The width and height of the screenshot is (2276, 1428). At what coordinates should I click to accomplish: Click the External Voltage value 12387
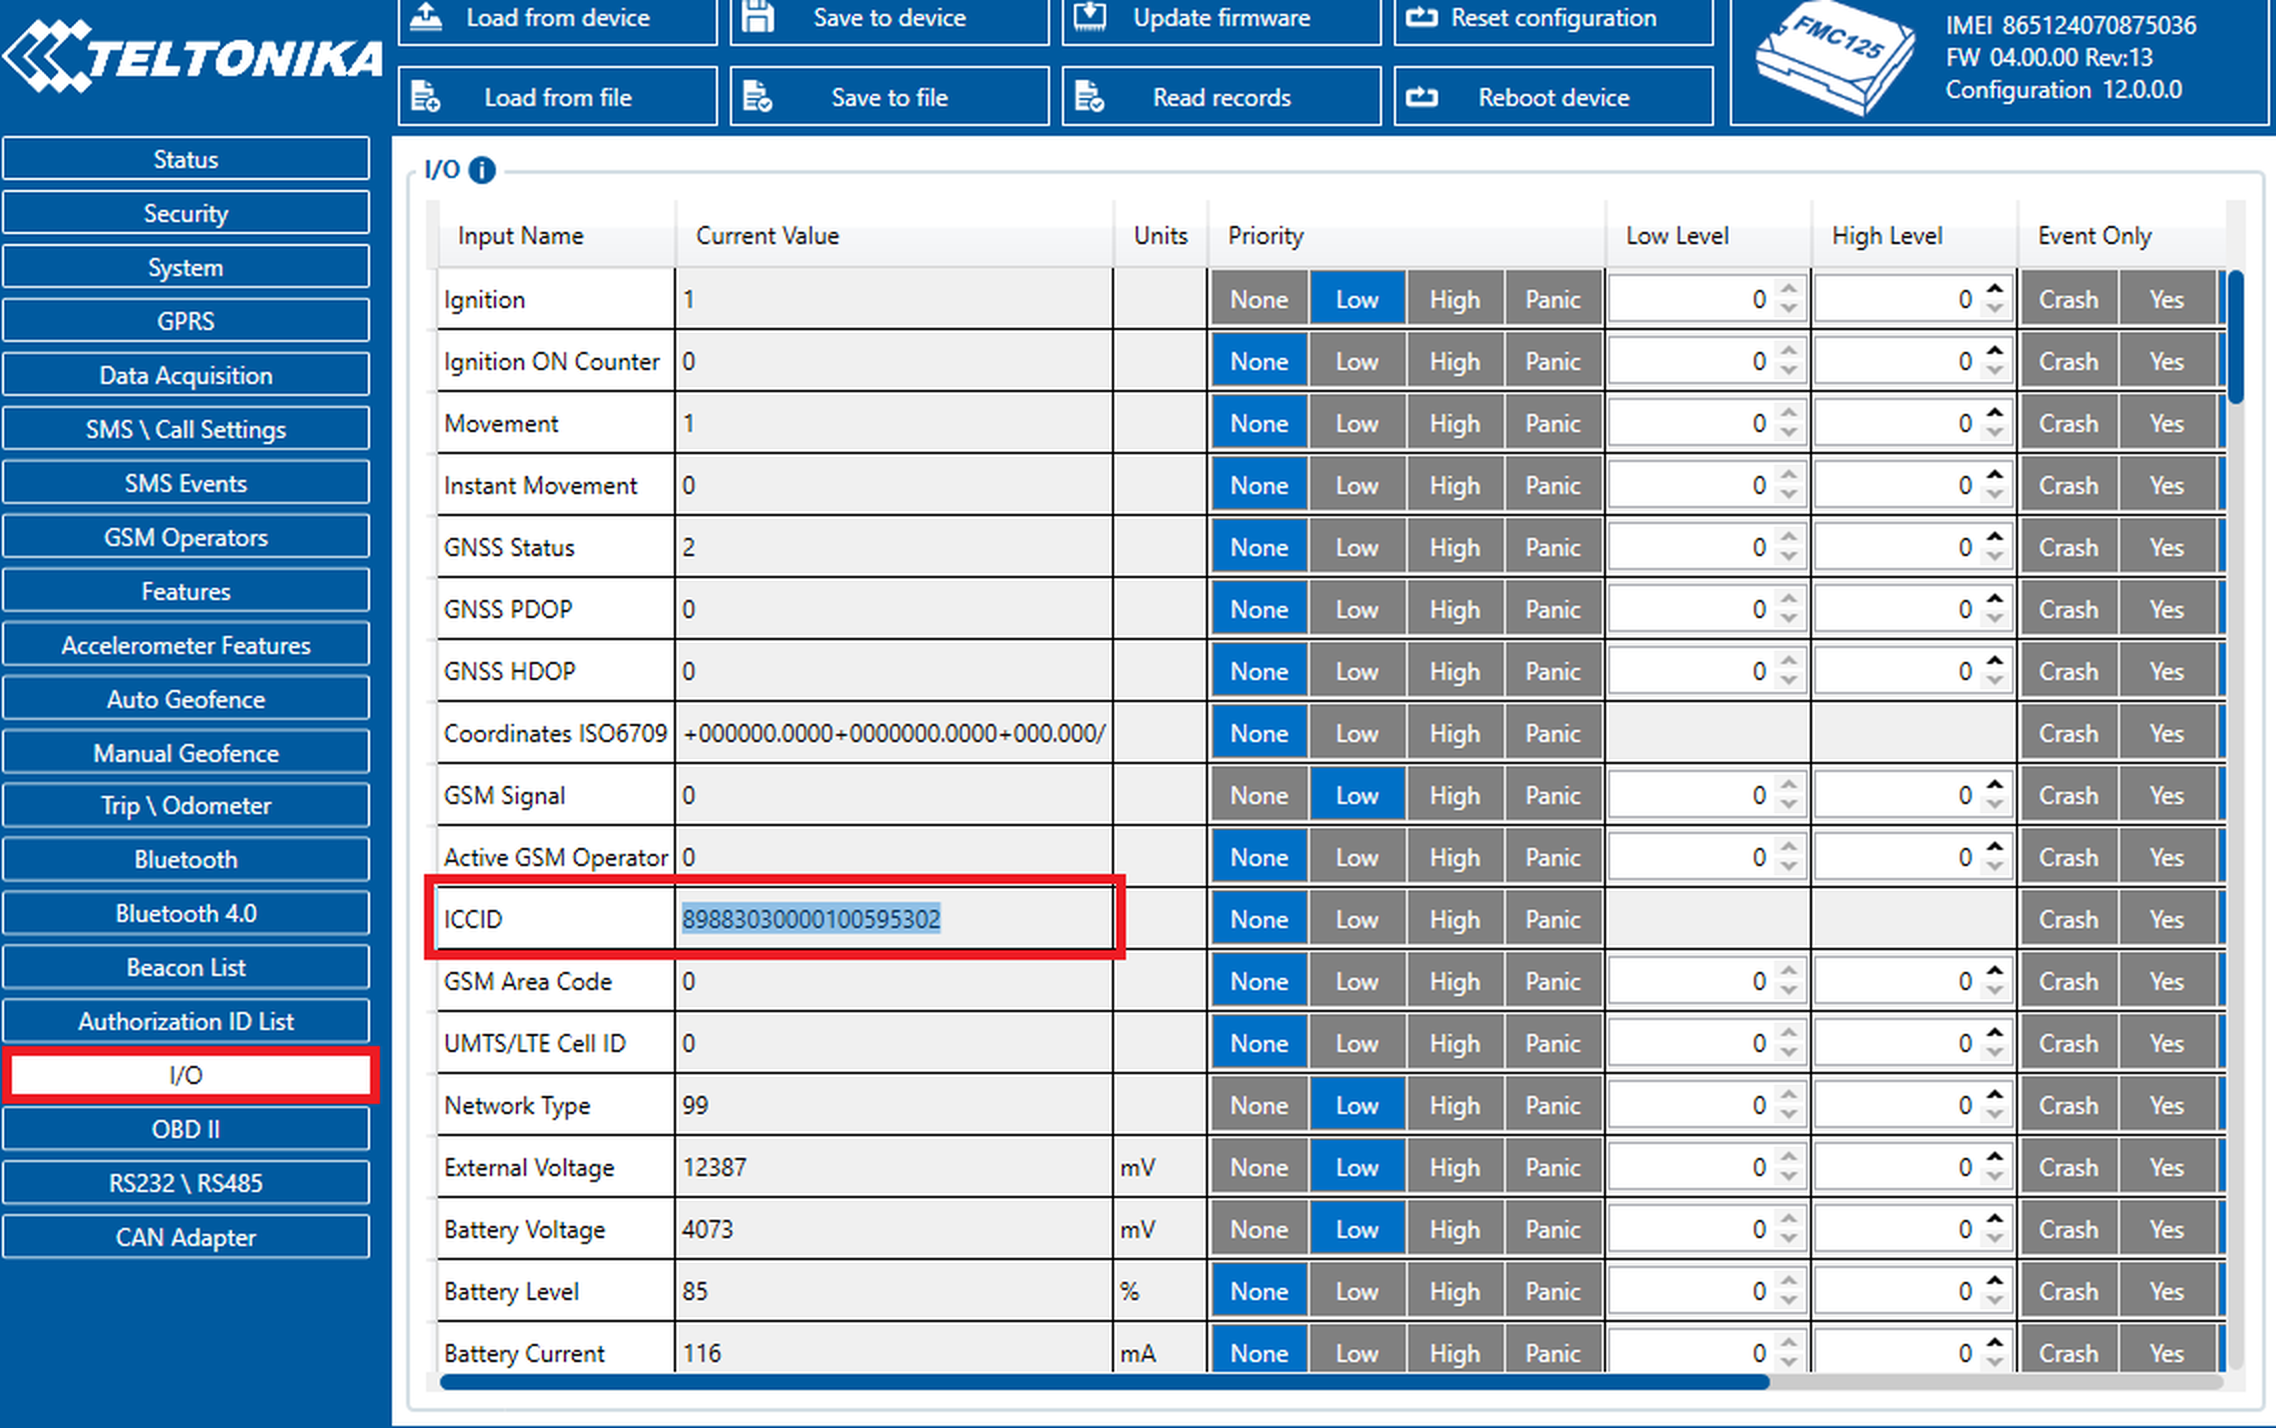pyautogui.click(x=714, y=1167)
